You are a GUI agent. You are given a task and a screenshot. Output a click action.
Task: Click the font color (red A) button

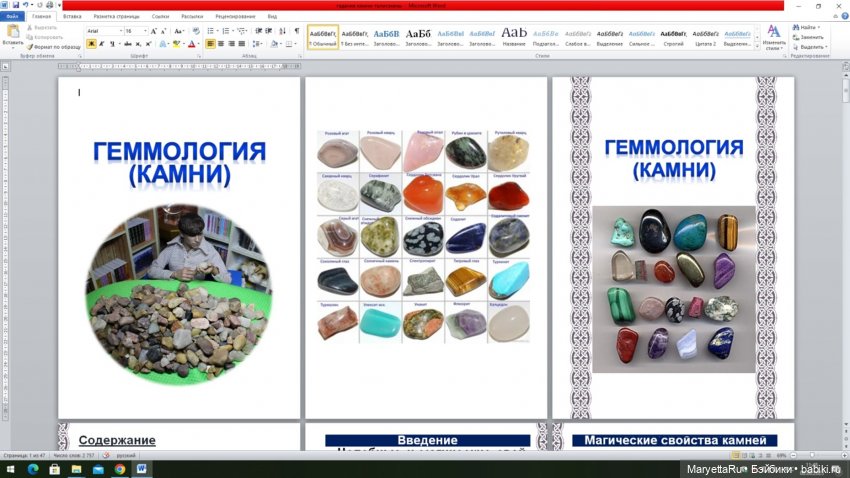pos(191,44)
